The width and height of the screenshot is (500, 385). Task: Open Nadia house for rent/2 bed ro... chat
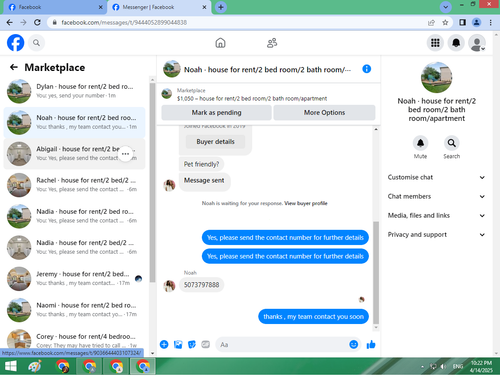[x=74, y=216]
